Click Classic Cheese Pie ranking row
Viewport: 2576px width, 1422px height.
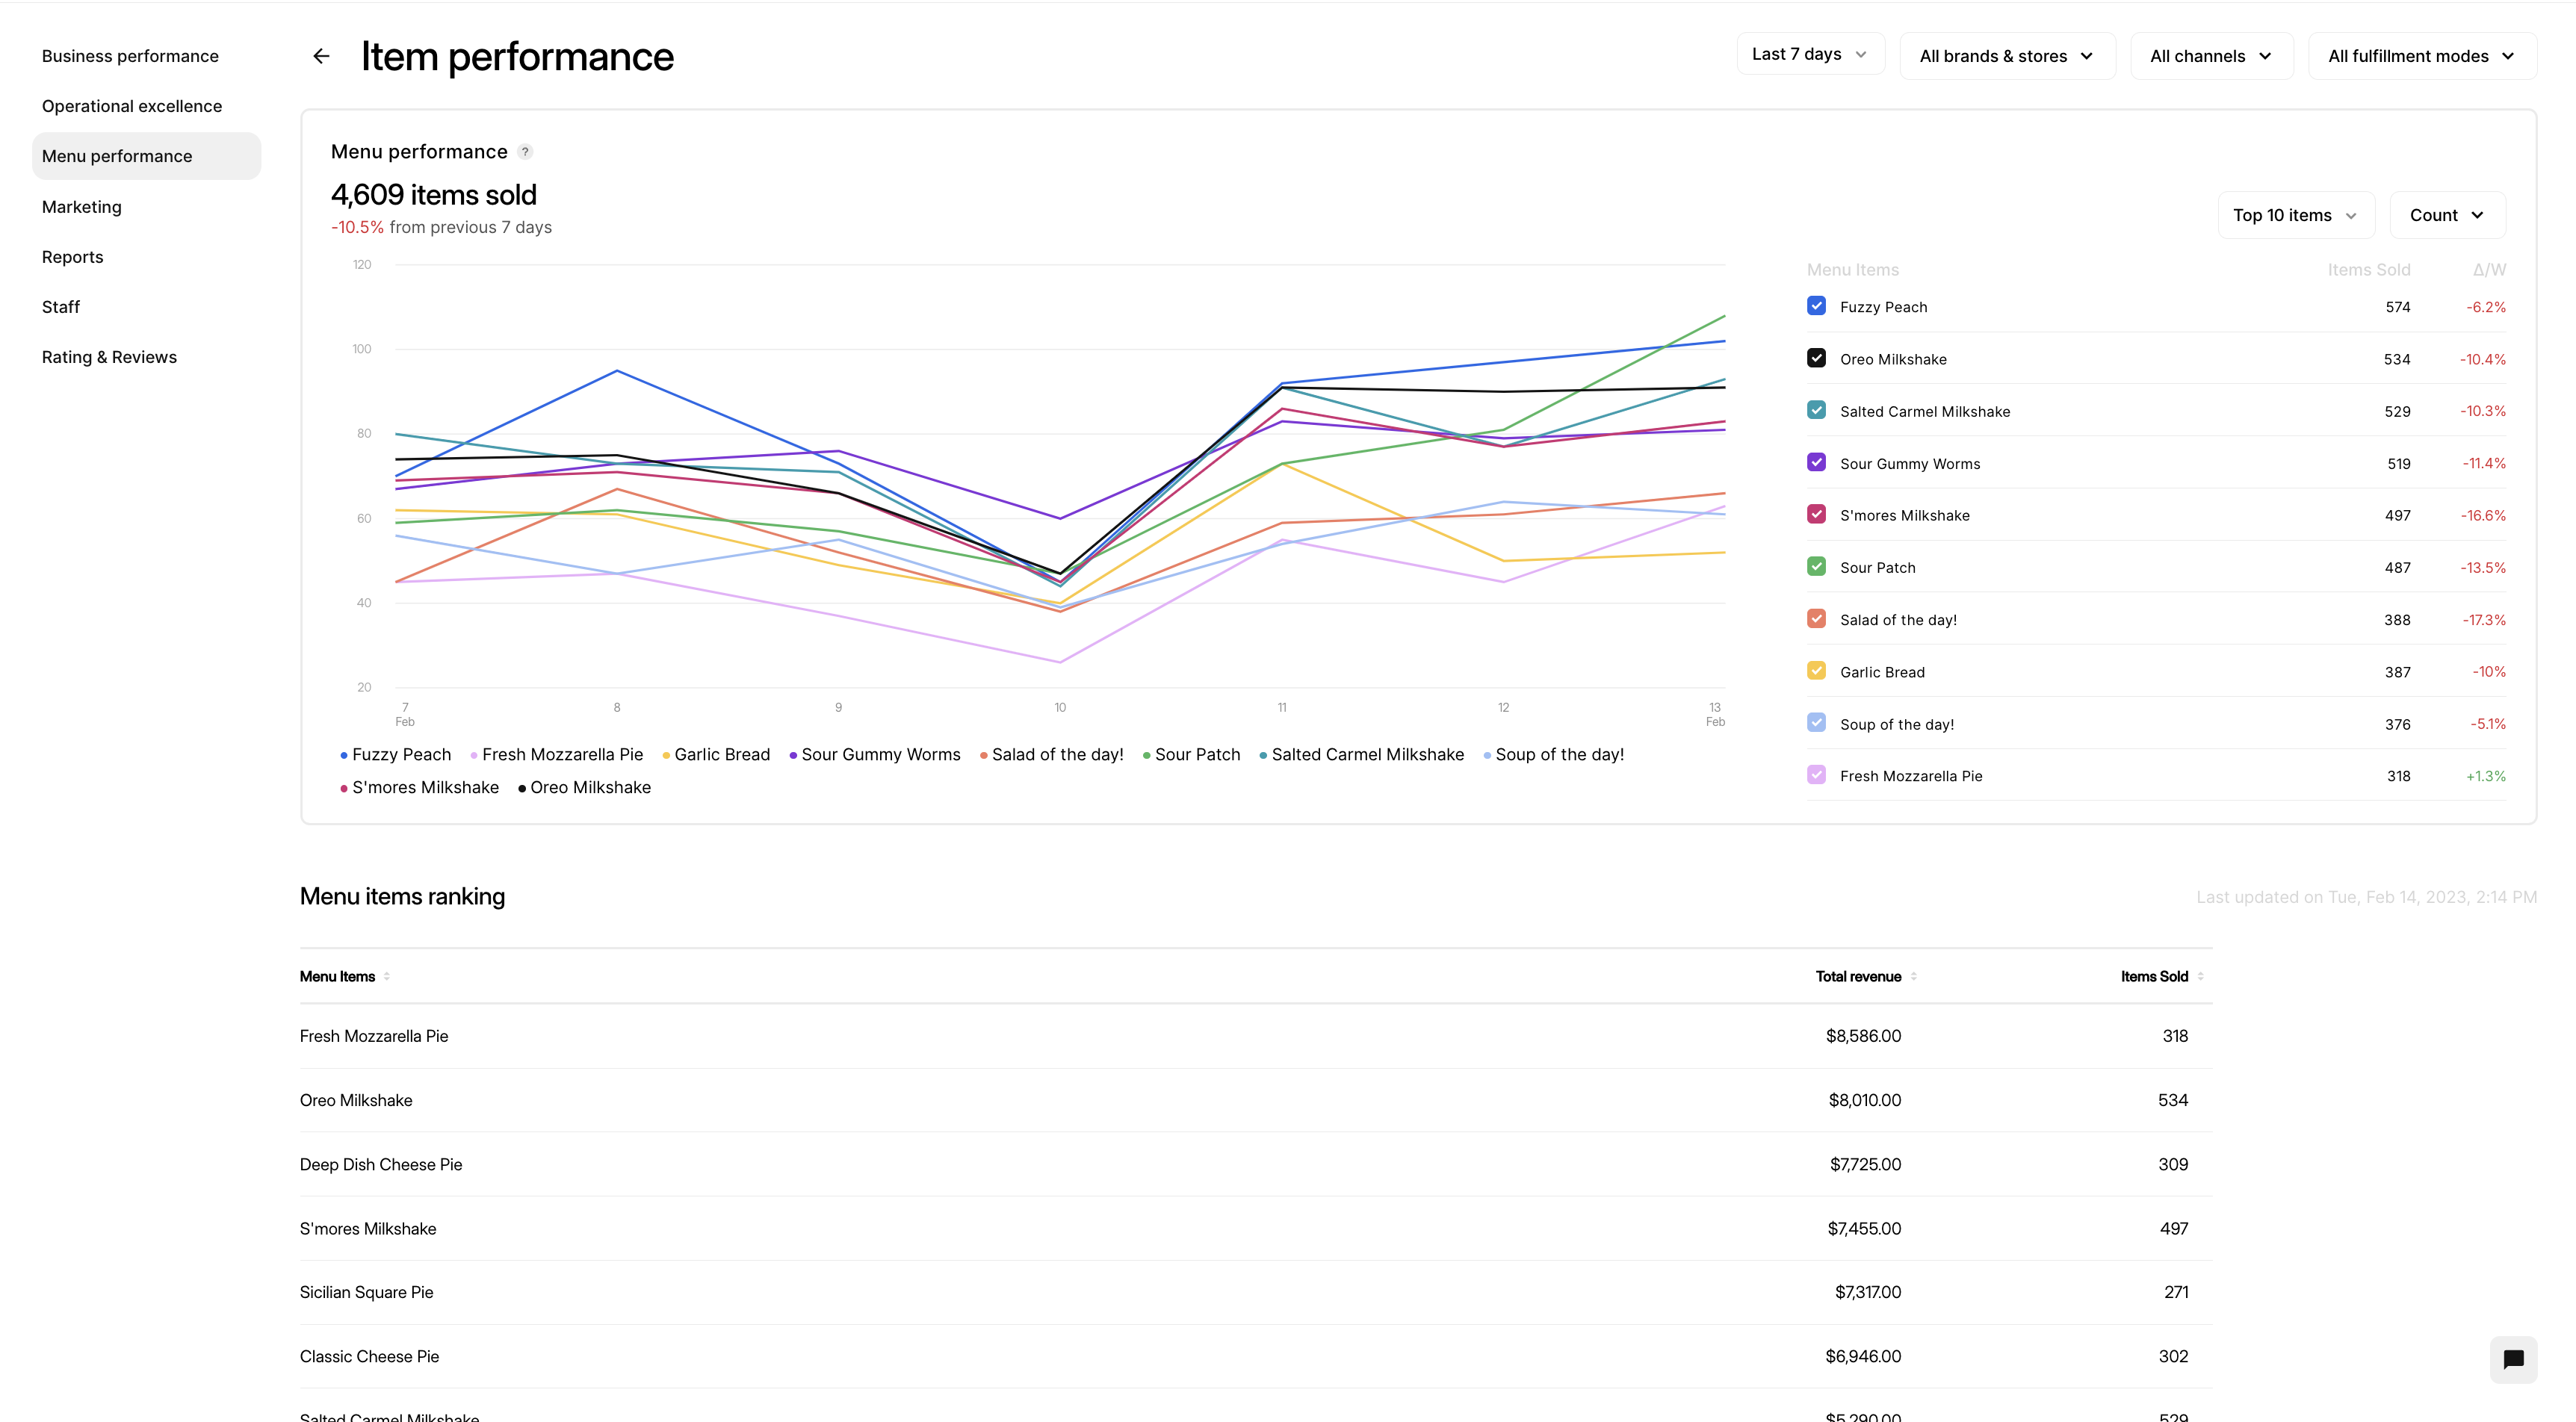(1255, 1356)
